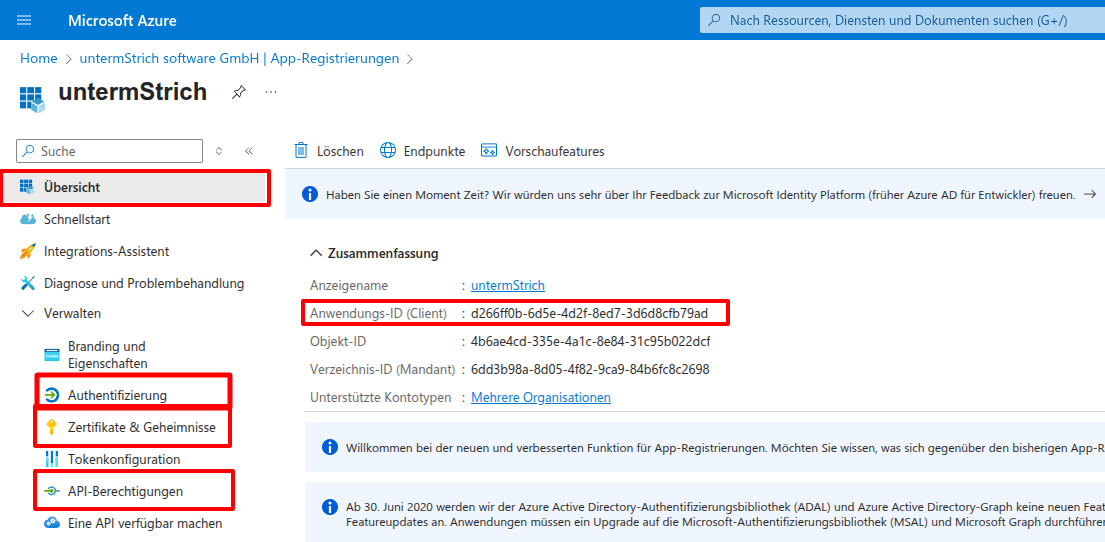This screenshot has width=1105, height=542.
Task: Open the more options ellipsis beside title
Action: point(271,92)
